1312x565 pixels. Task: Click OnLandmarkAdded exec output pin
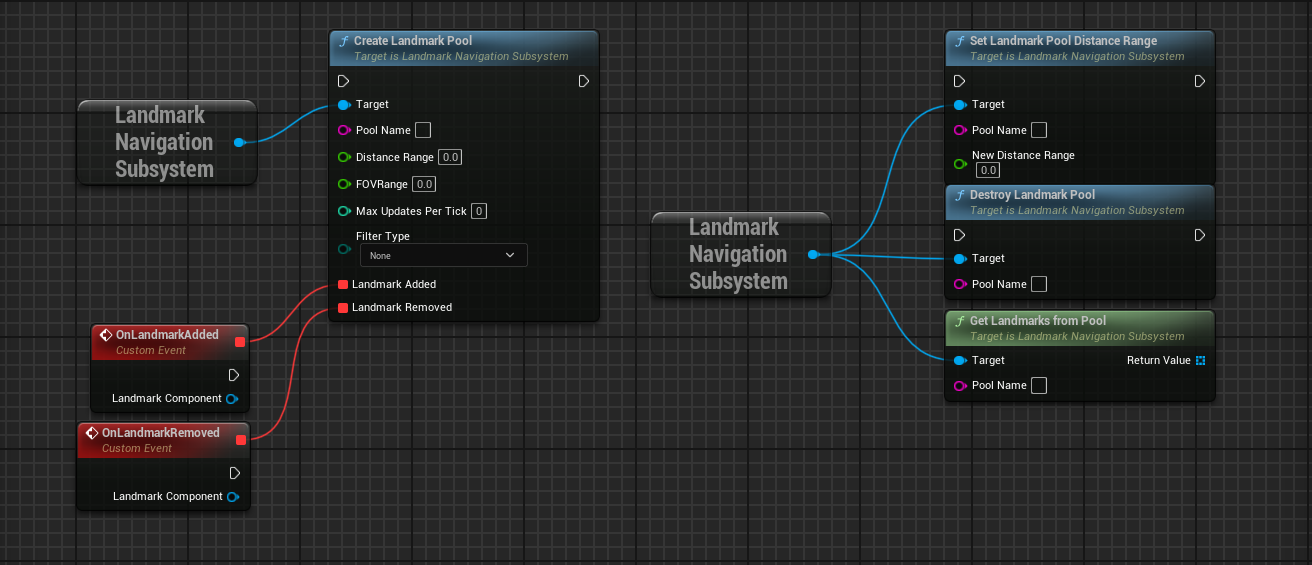tap(234, 375)
